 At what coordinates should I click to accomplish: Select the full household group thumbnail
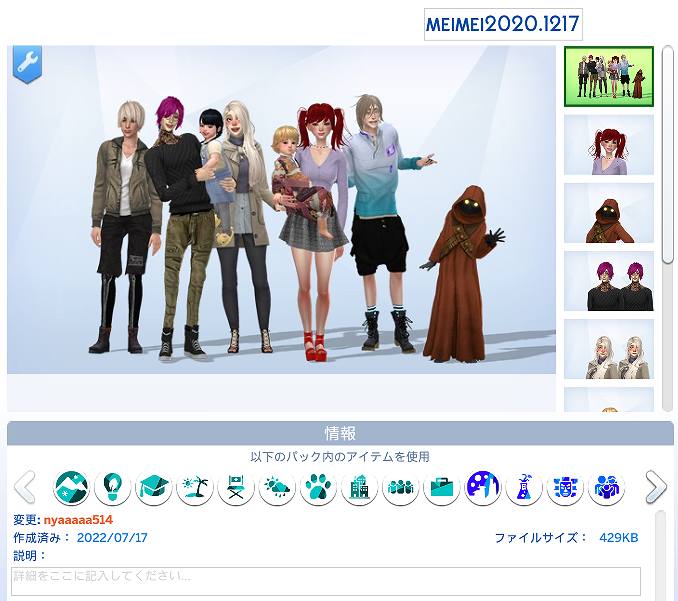[x=608, y=76]
